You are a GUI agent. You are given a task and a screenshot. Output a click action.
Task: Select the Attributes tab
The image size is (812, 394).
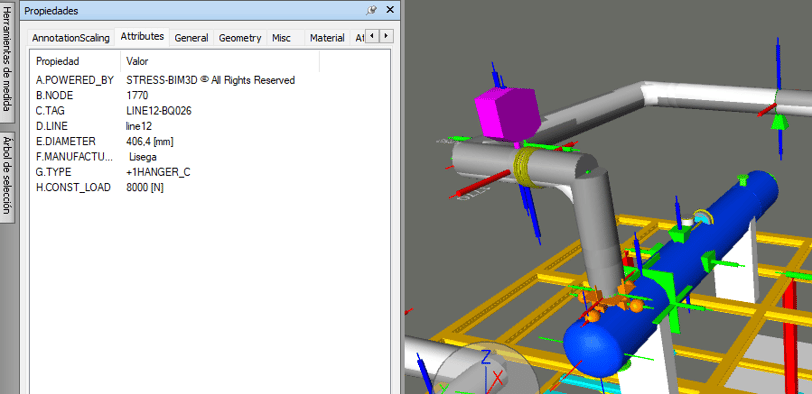tap(142, 36)
